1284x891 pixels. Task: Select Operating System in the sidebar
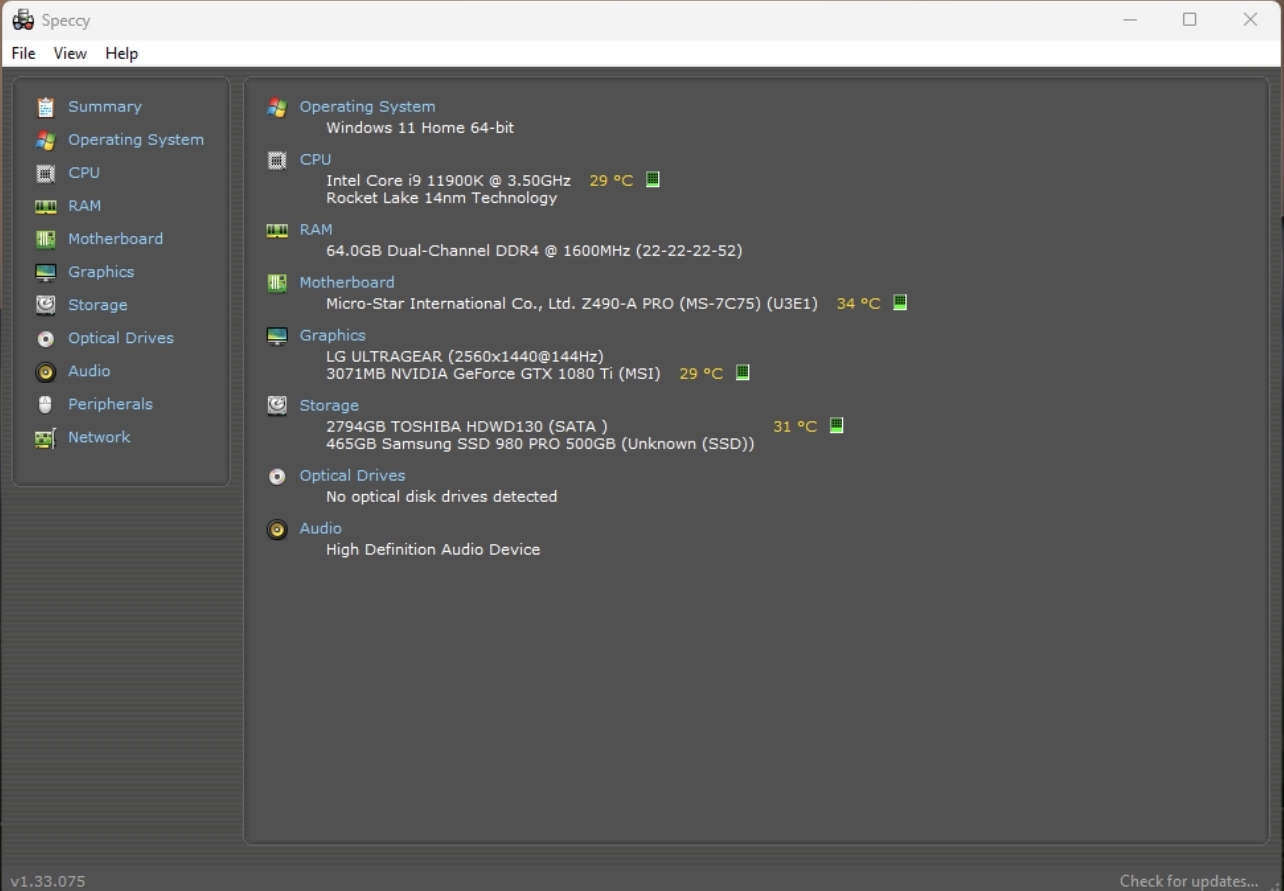135,140
